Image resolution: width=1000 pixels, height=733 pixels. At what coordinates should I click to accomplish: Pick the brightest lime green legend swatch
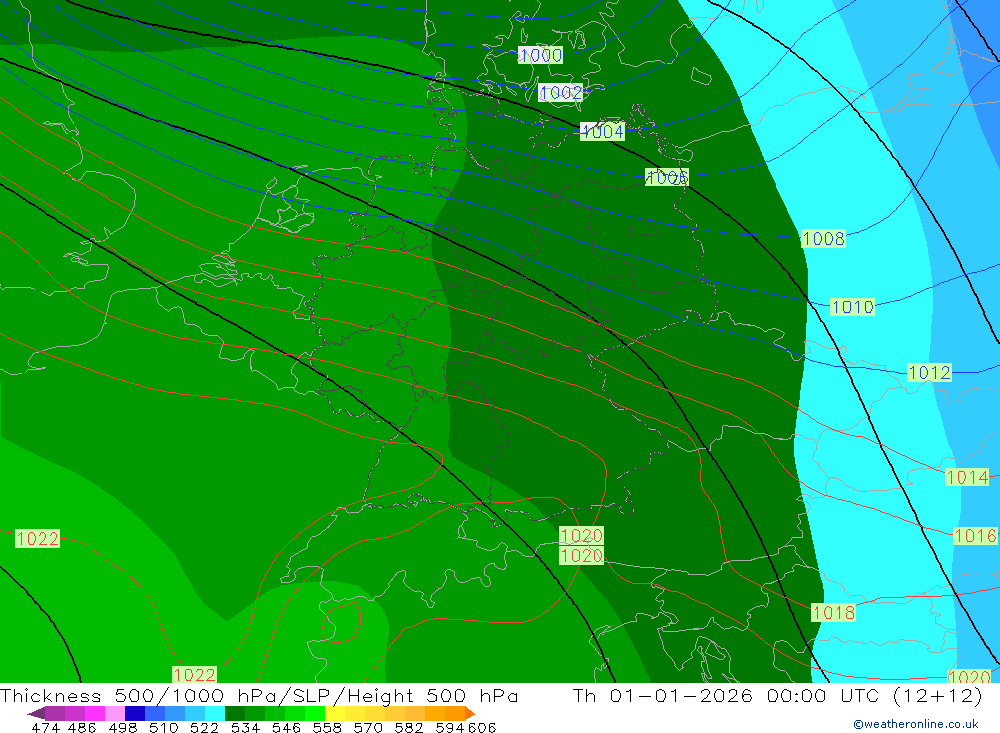click(315, 713)
